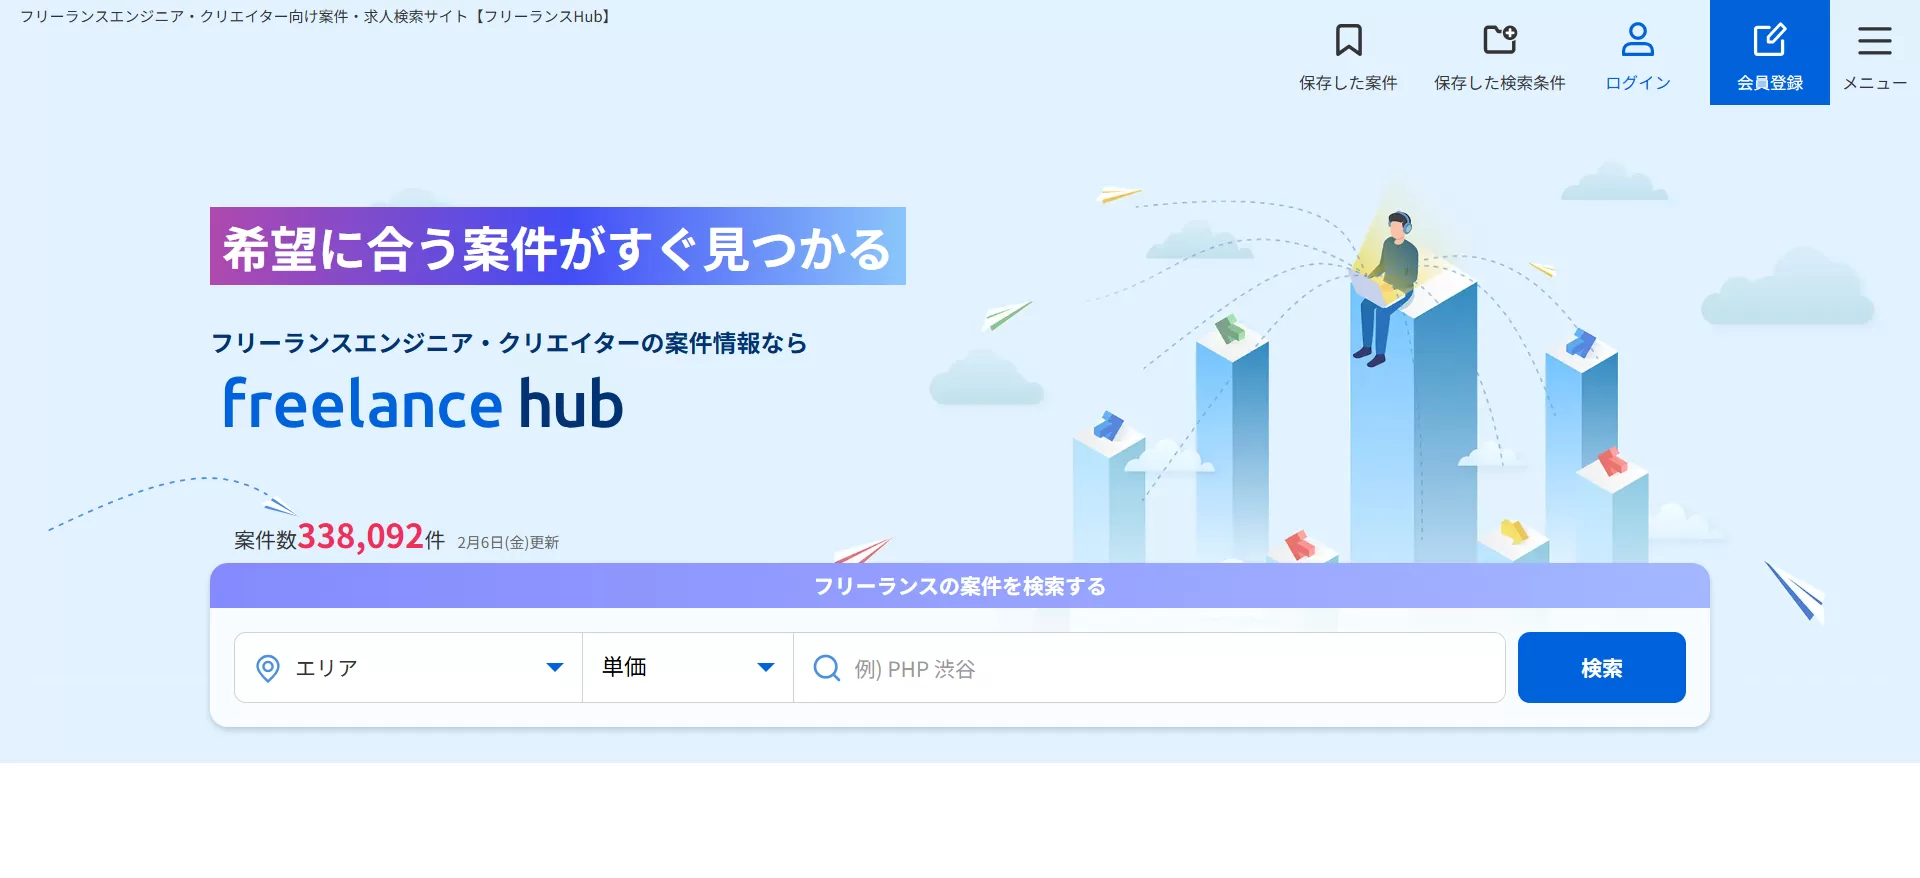The image size is (1920, 878).
Task: Click the location pin icon in エリア
Action: 268,668
